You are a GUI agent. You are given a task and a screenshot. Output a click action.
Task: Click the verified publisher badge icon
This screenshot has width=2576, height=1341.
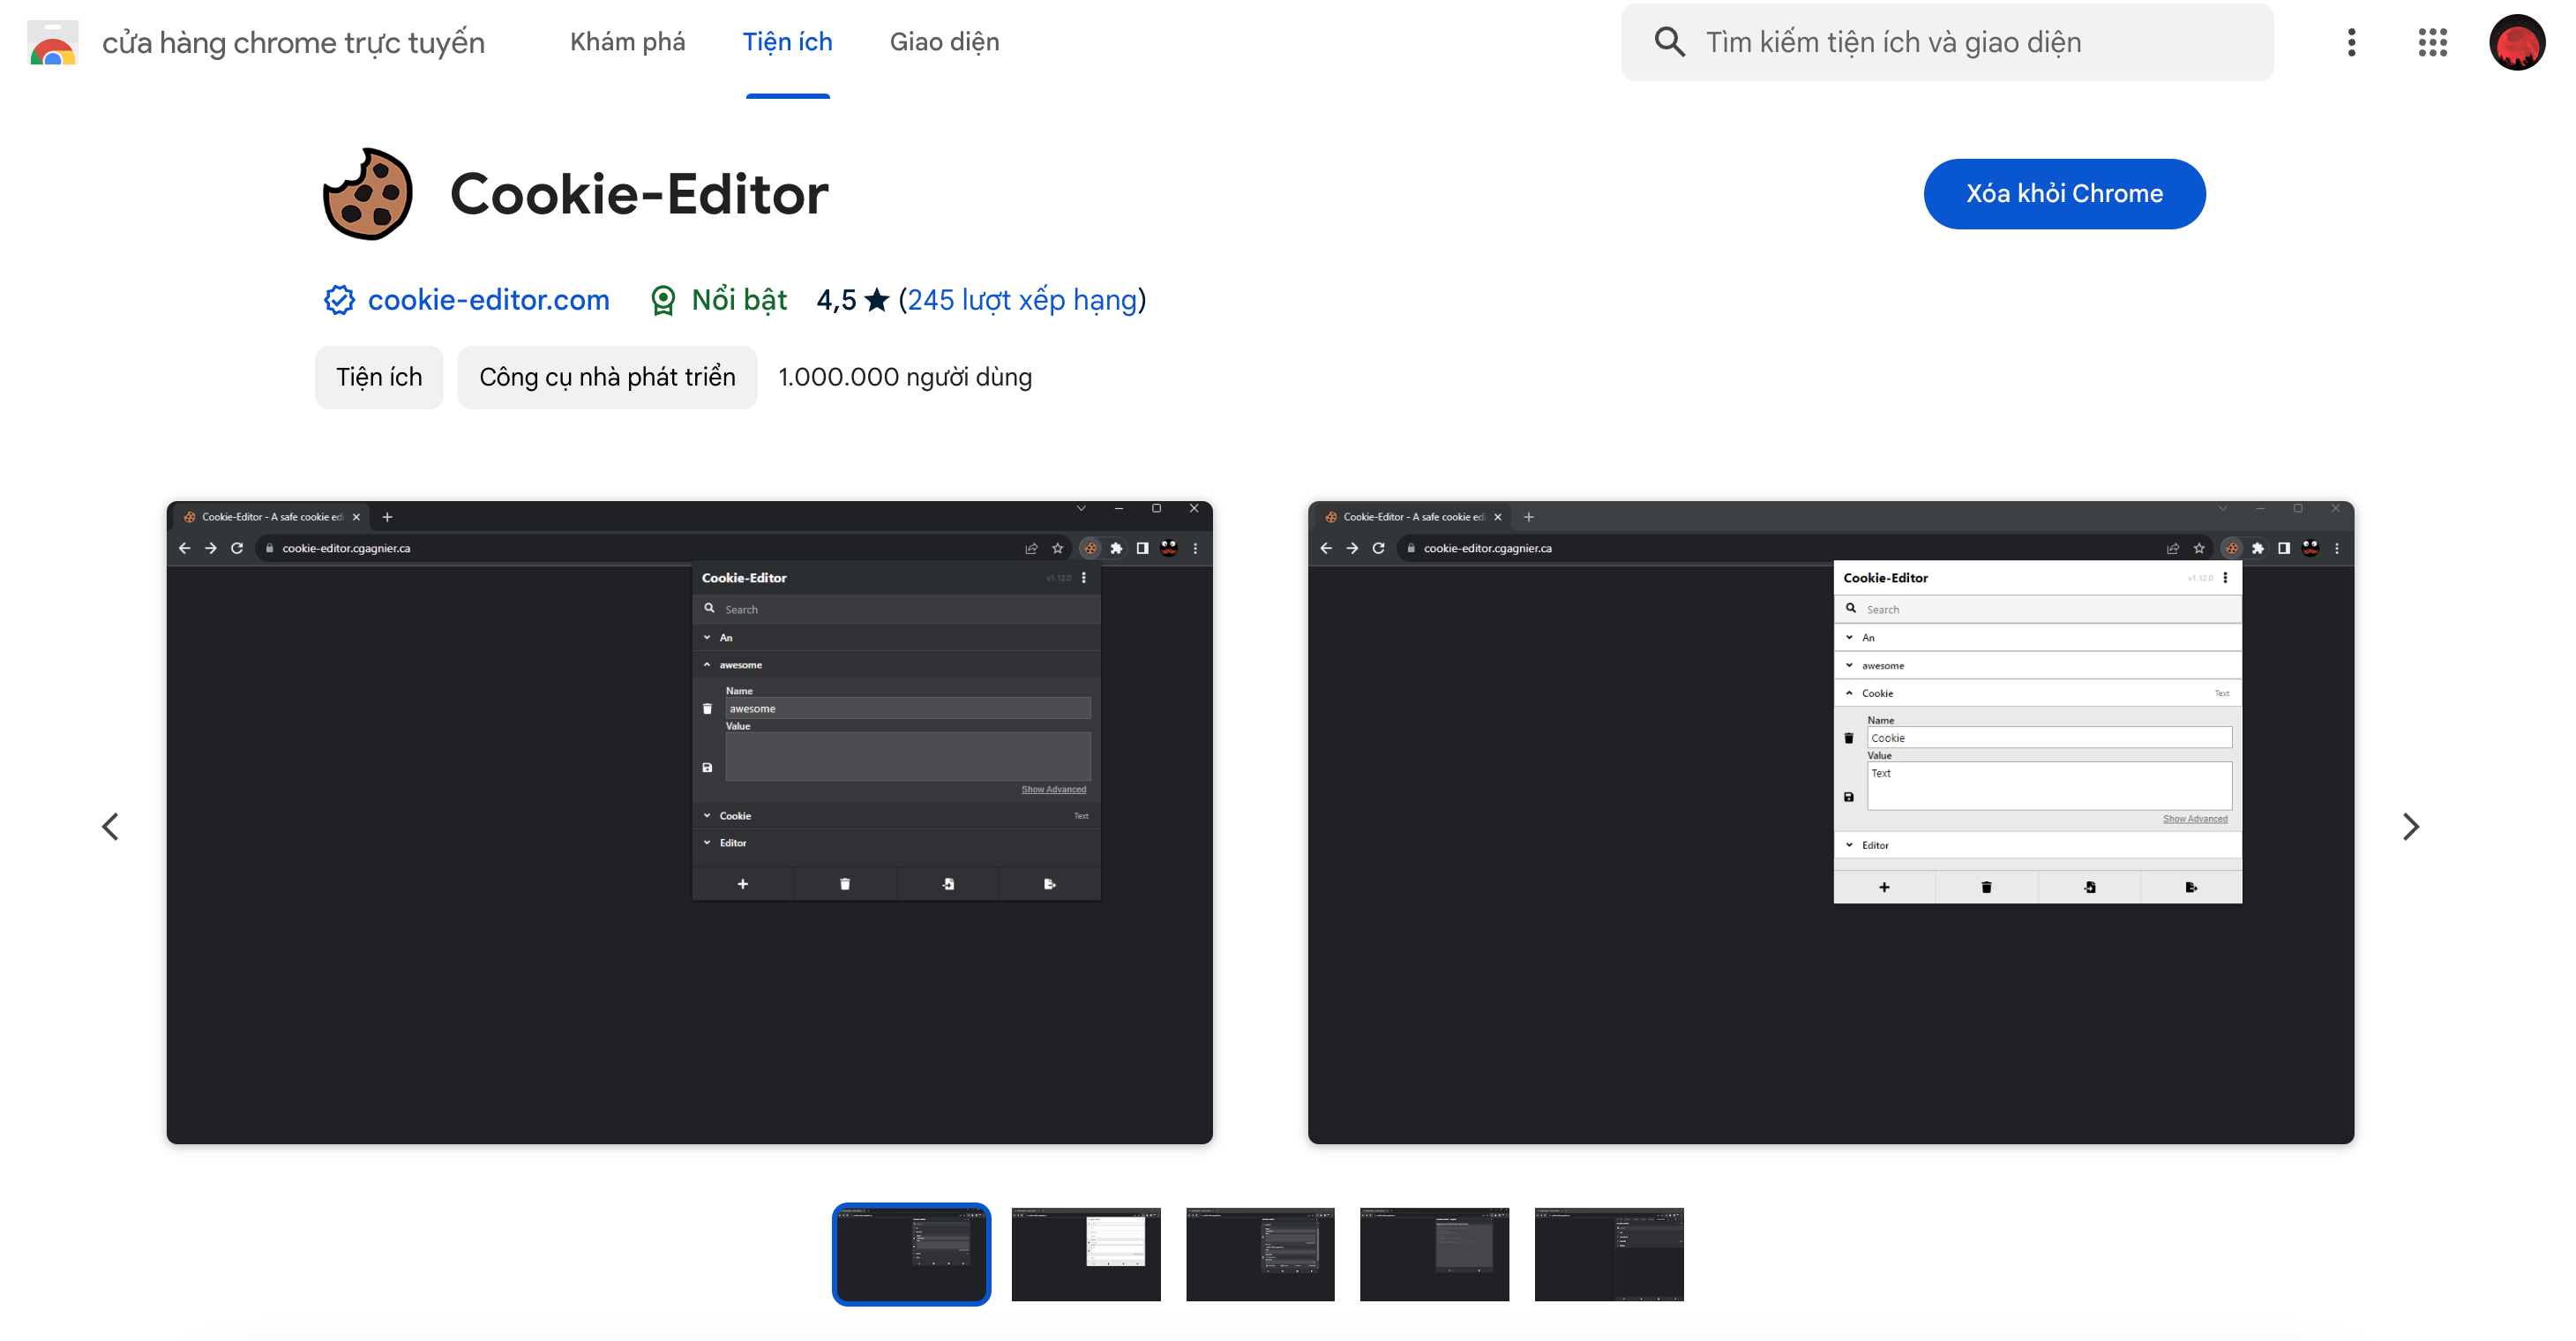coord(339,300)
